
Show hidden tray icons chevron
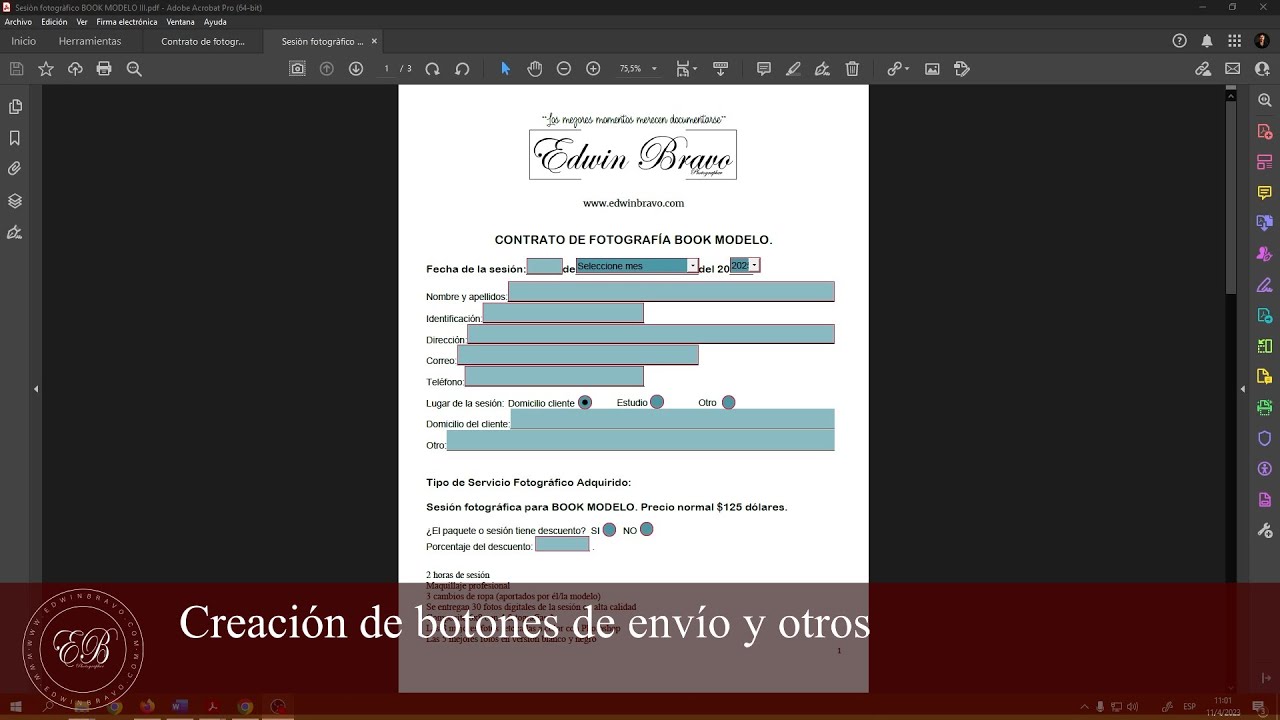(1084, 706)
